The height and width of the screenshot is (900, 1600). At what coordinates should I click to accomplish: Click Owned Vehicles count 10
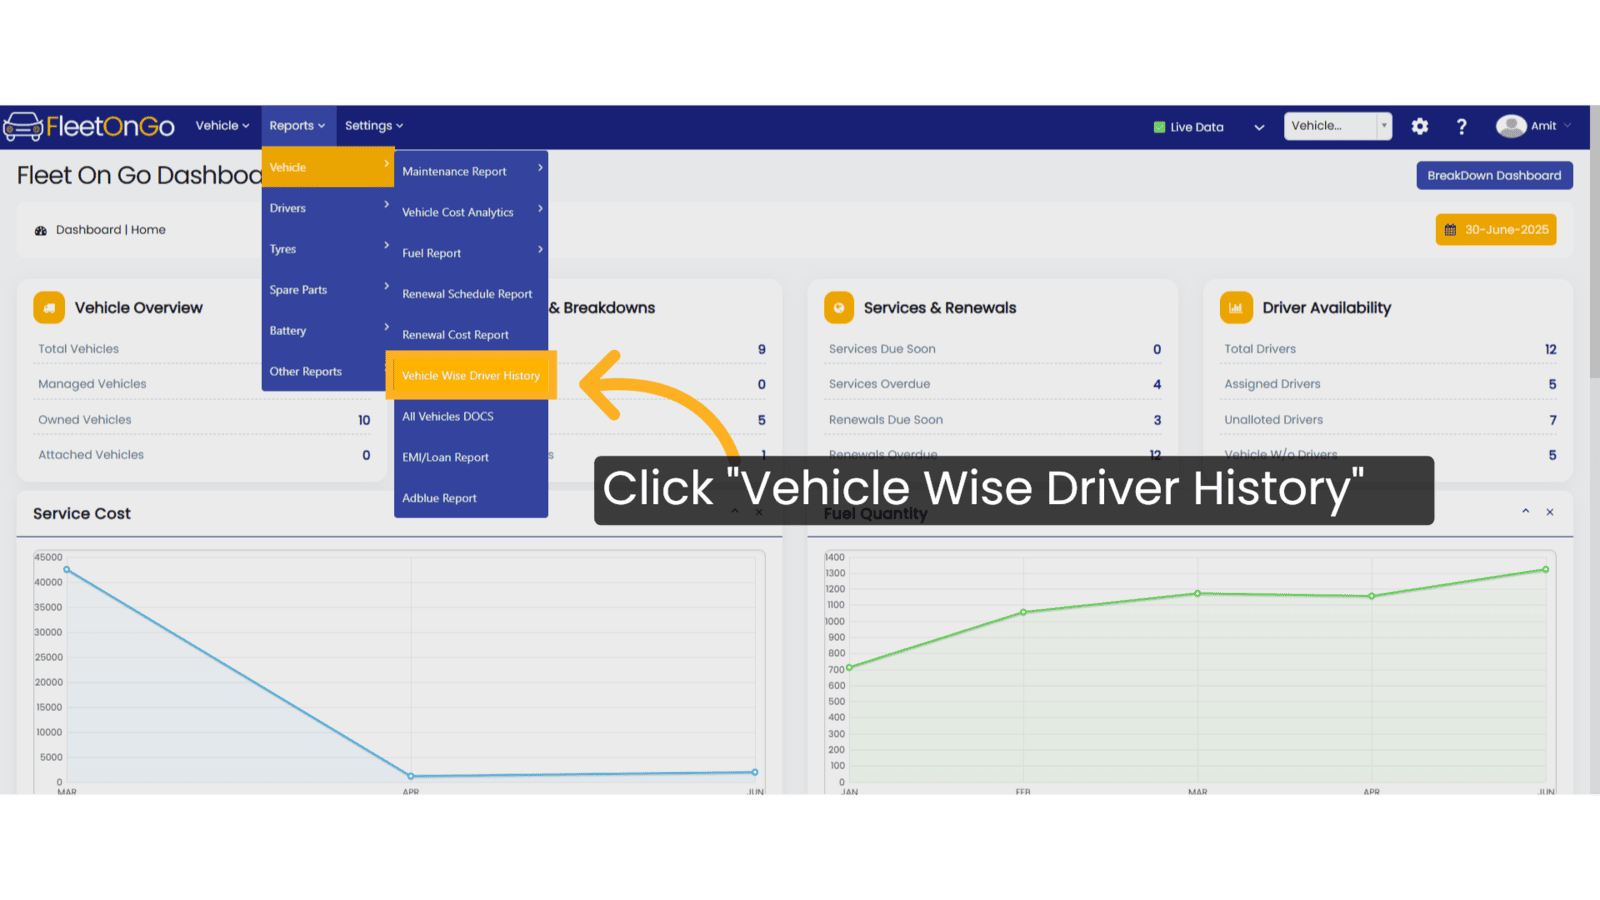364,420
